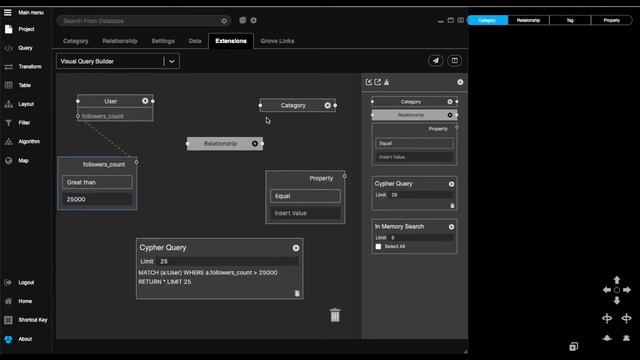This screenshot has height=360, width=640.
Task: Open the Map panel from sidebar
Action: pos(17,160)
